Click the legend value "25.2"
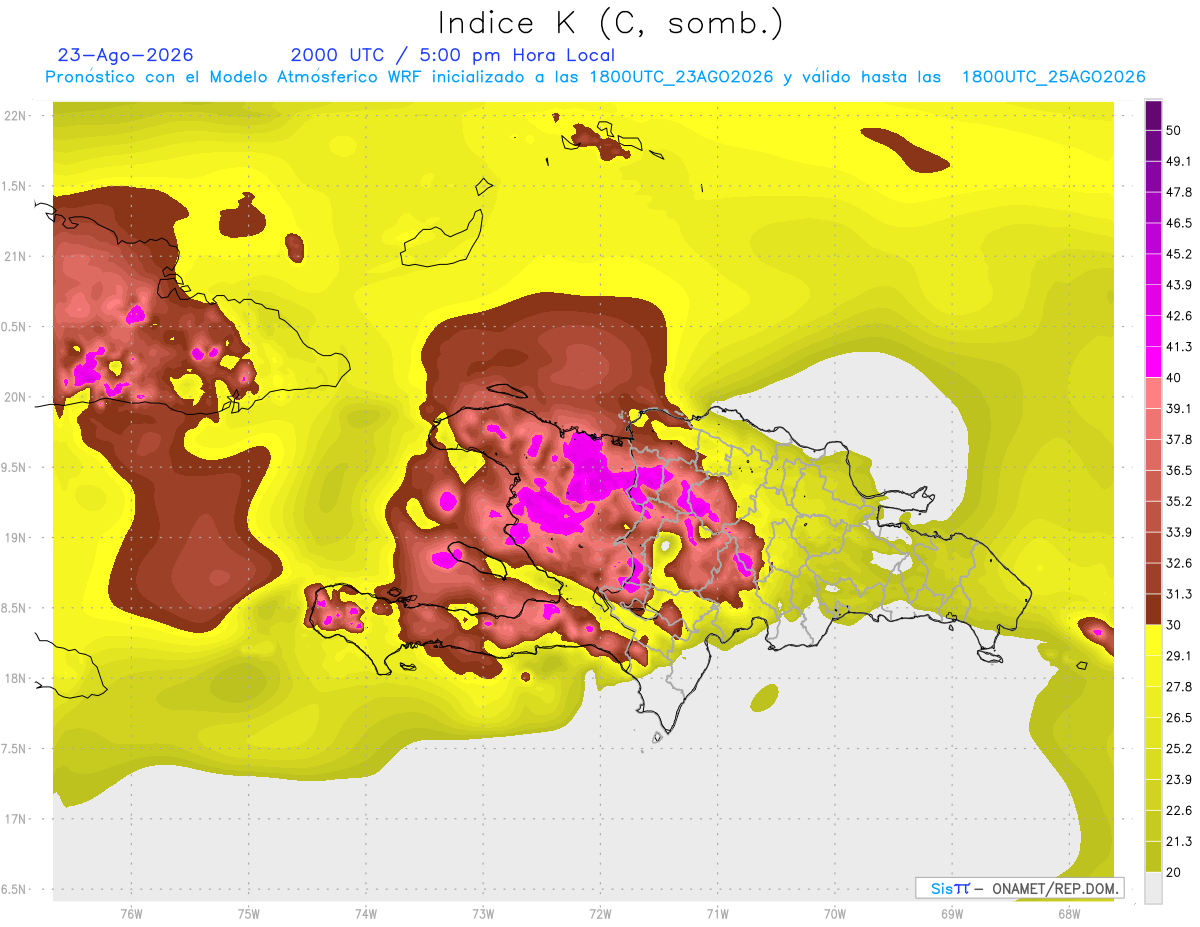 tap(1179, 748)
